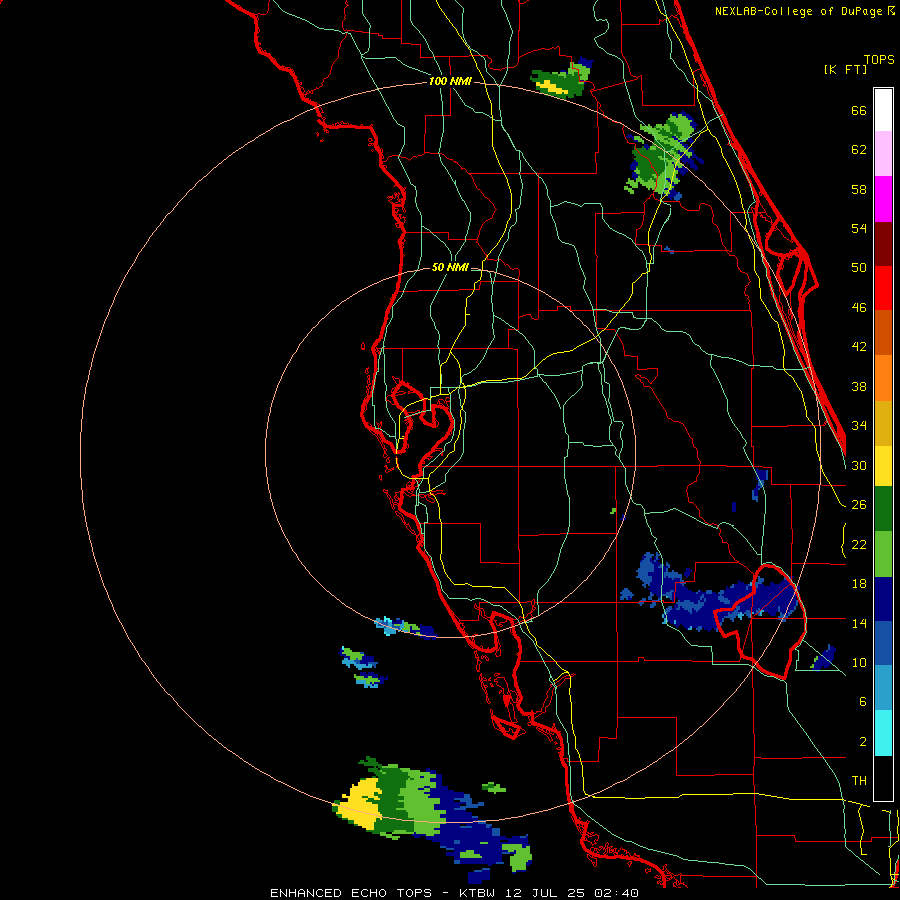900x900 pixels.
Task: Click the 26 legend value
Action: 859,505
